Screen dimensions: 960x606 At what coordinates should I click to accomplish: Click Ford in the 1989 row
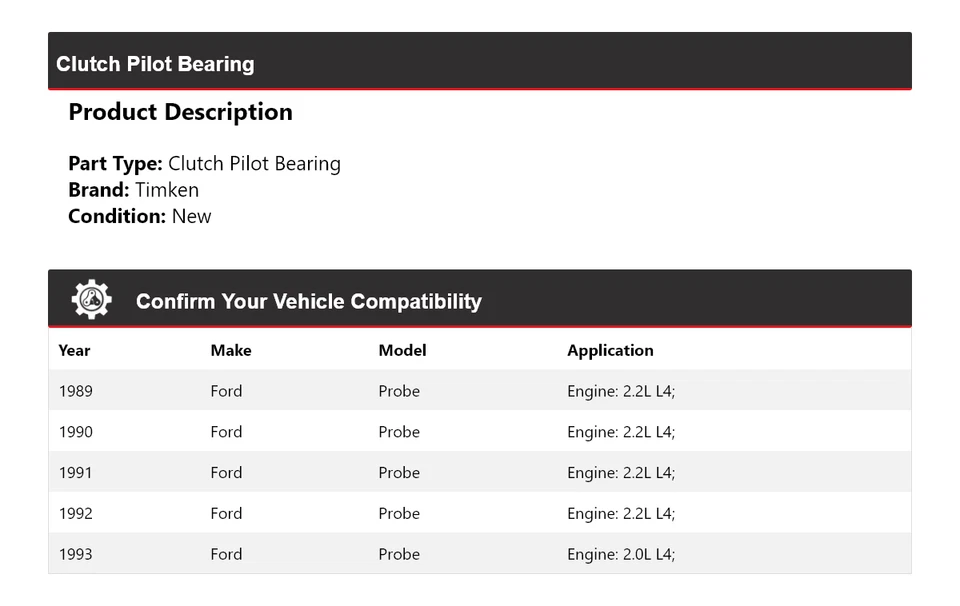click(x=226, y=391)
